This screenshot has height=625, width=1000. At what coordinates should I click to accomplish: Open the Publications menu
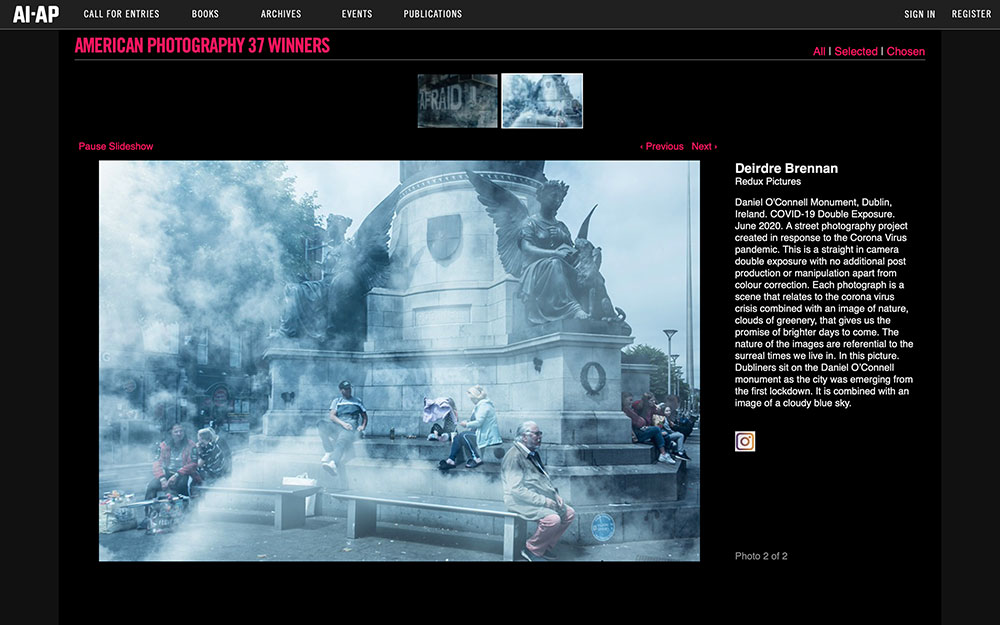tap(432, 14)
